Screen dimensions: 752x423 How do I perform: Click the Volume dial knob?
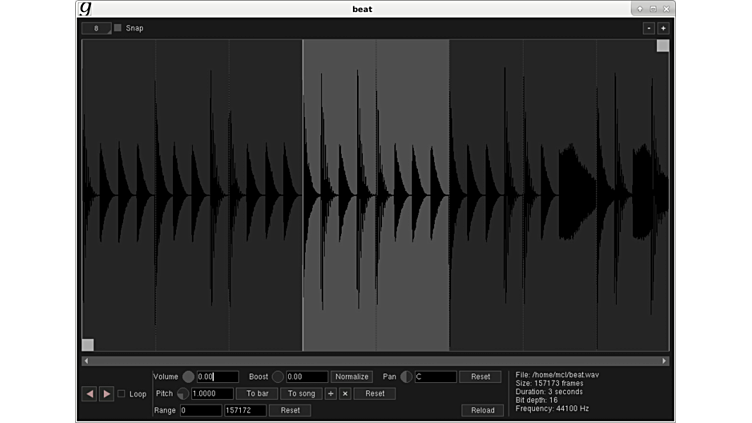[188, 377]
